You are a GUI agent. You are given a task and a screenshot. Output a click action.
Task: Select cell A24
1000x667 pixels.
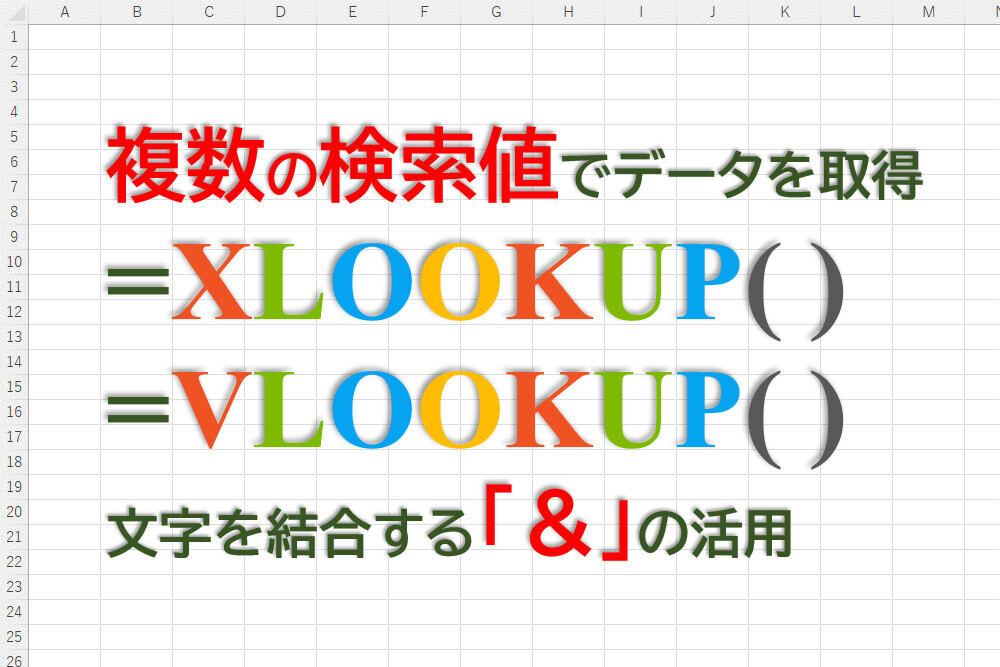[64, 612]
